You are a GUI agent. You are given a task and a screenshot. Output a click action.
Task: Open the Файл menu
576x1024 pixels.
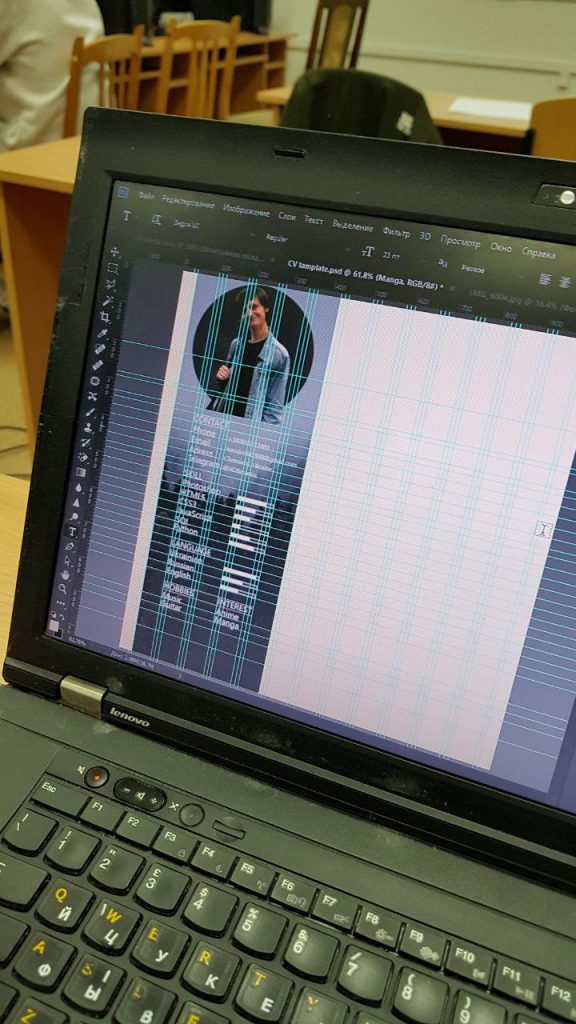(146, 196)
